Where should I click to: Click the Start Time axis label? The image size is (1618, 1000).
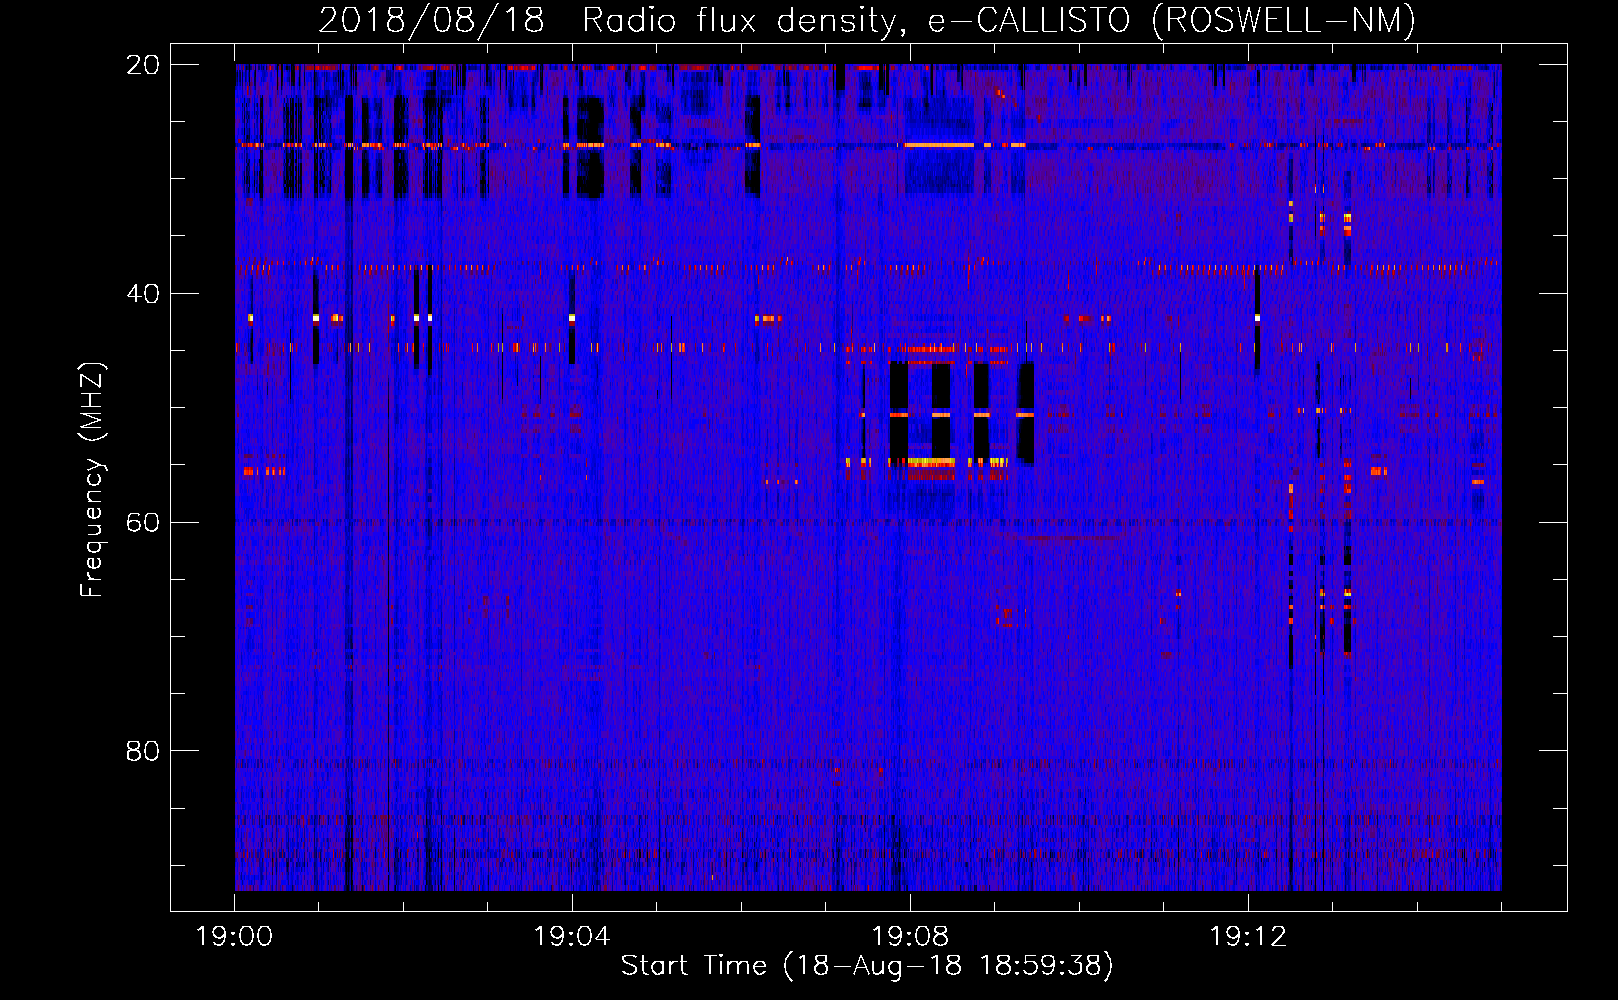click(x=867, y=966)
